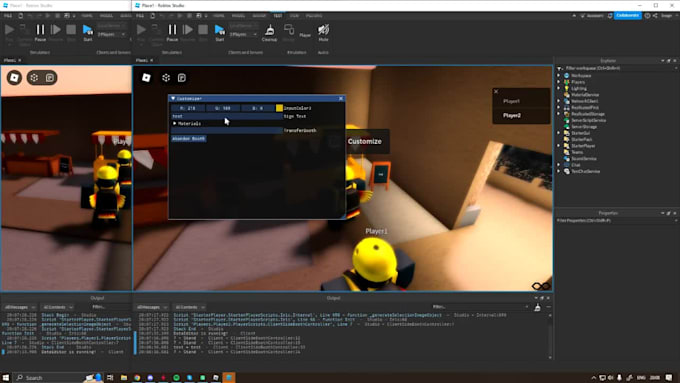Viewport: 680px width, 383px height.
Task: Open All Messages dropdown in left Output
Action: (19, 307)
